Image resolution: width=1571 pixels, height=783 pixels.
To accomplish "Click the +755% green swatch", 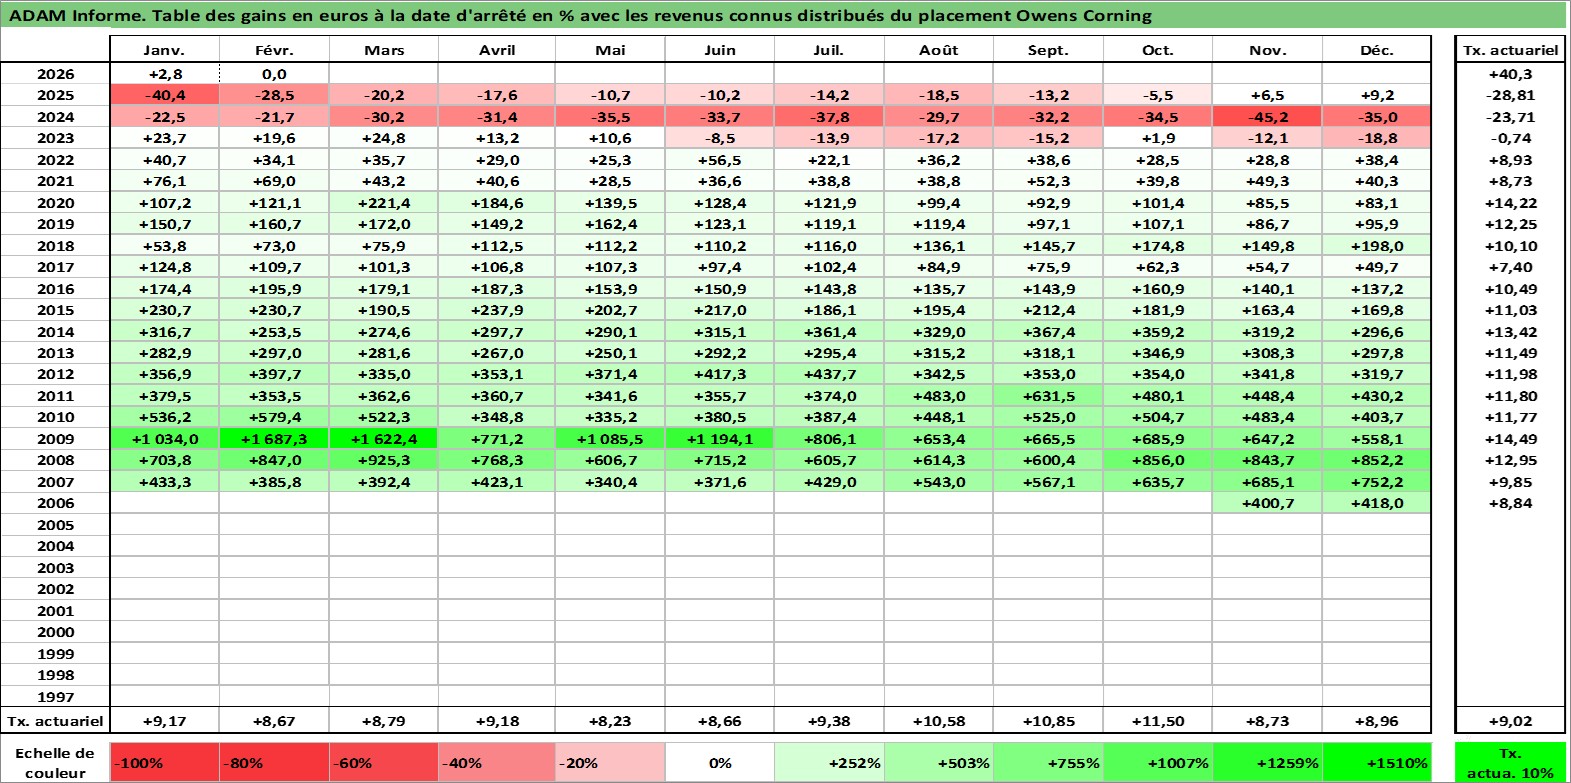I will coord(1048,762).
